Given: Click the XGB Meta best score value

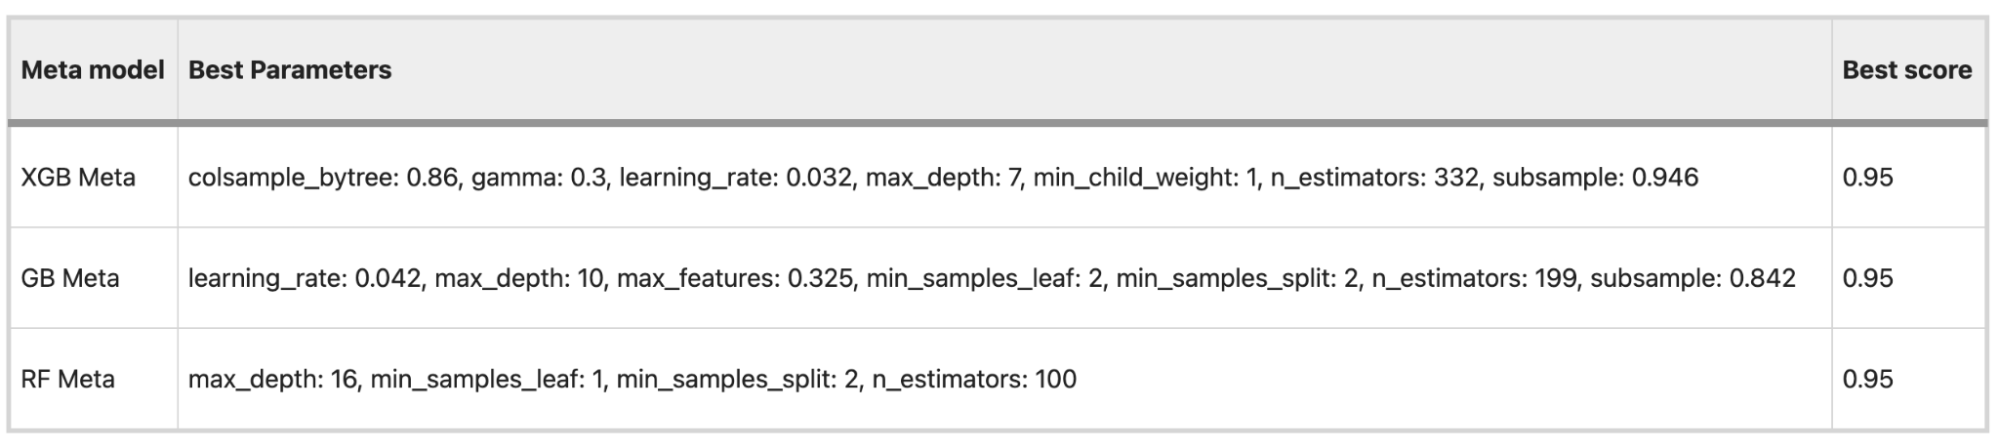Looking at the screenshot, I should [1868, 178].
